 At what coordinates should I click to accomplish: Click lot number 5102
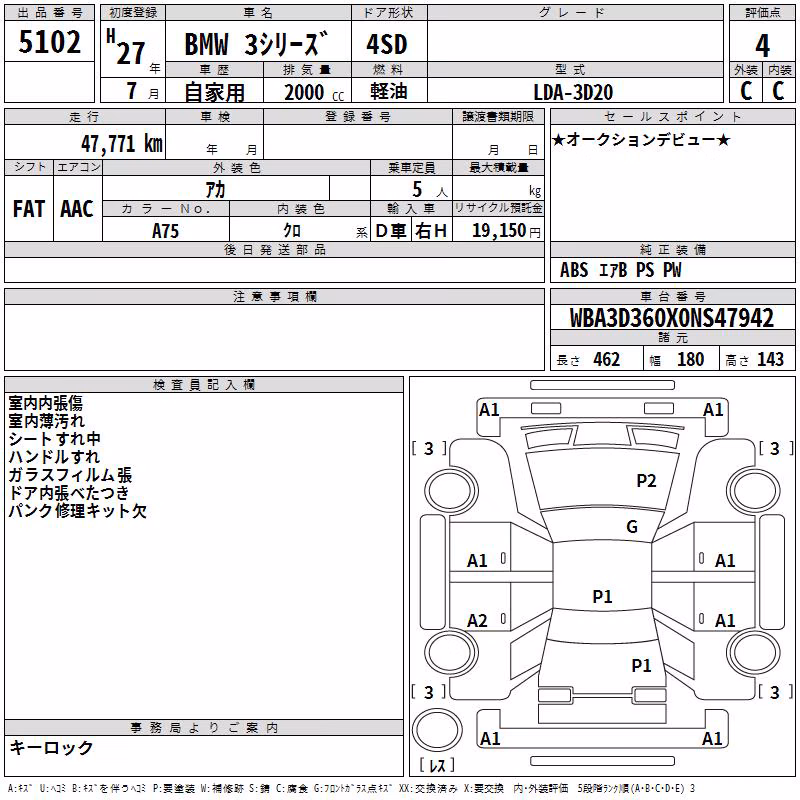tap(49, 42)
